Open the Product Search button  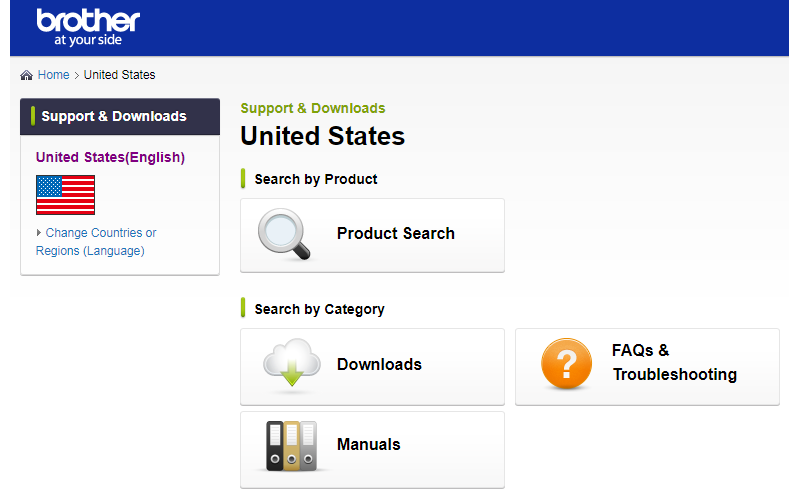(372, 235)
